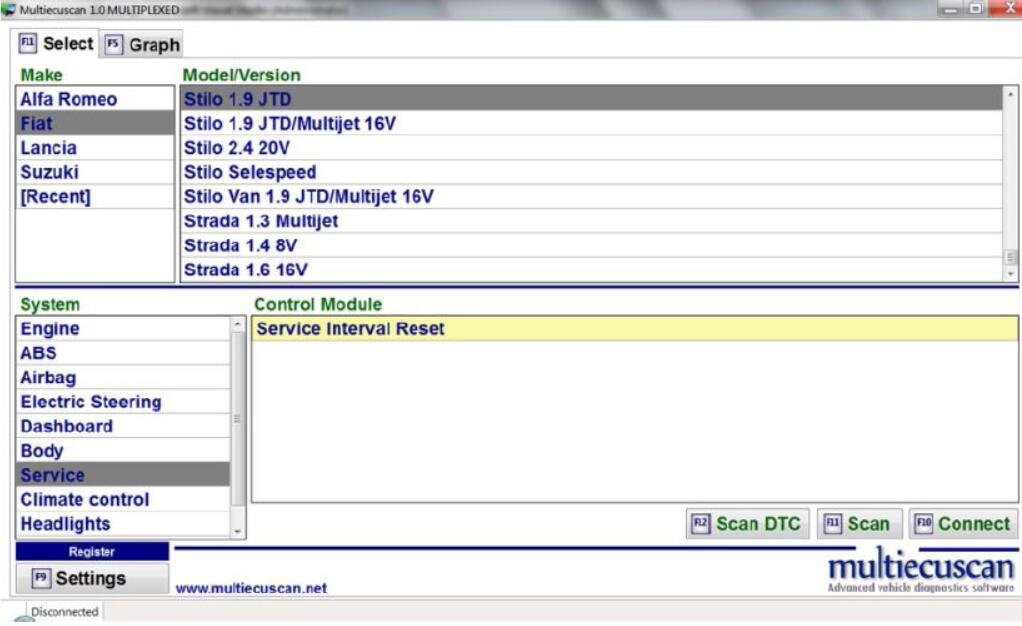Screen dimensions: 1022x626
Task: Click the Scan button
Action: point(859,524)
